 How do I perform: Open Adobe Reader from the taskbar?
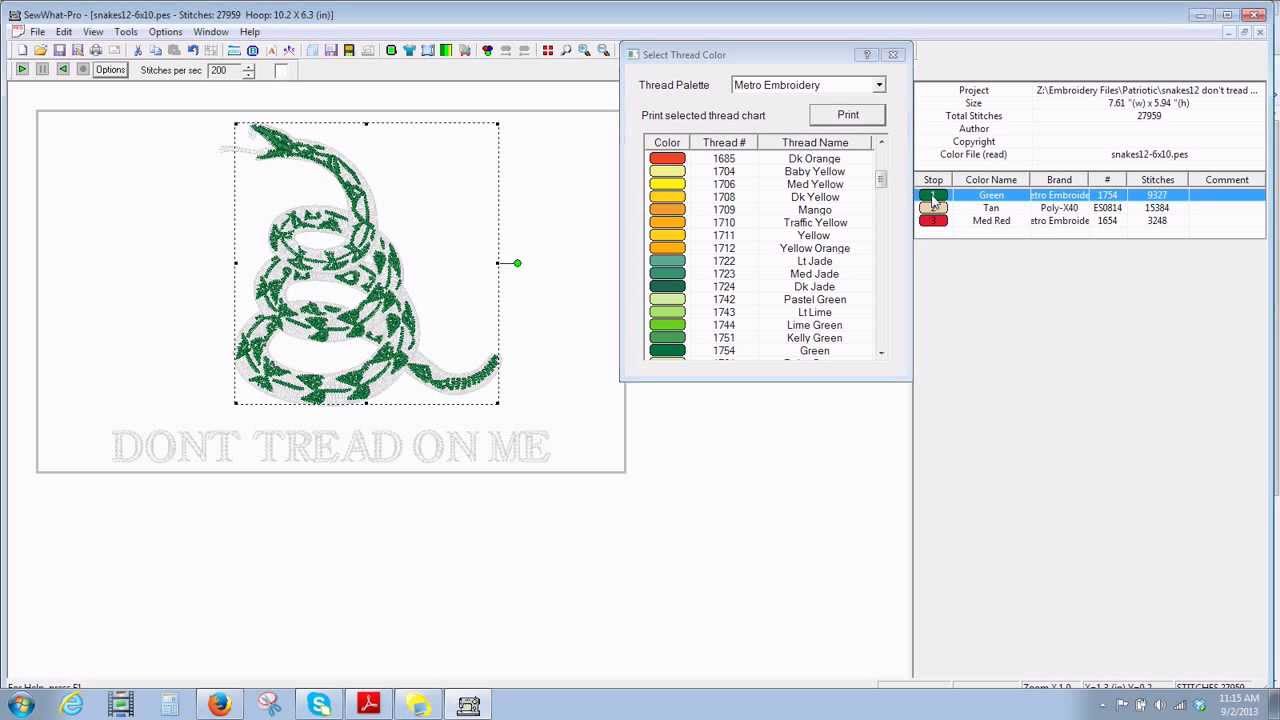[x=369, y=705]
